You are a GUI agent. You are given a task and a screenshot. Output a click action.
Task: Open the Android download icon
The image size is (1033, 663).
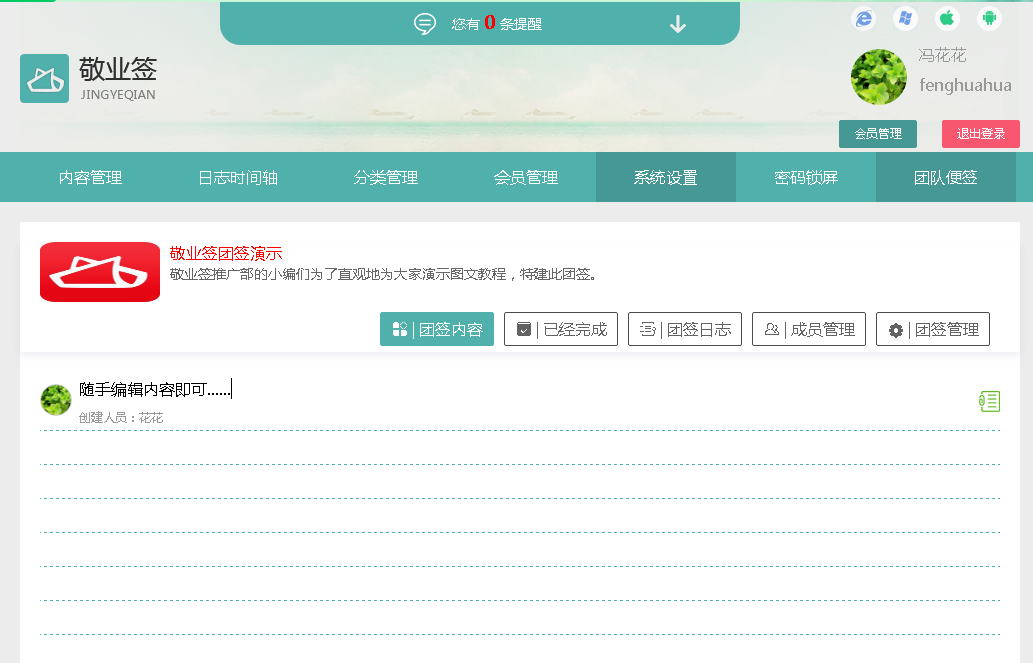coord(989,18)
